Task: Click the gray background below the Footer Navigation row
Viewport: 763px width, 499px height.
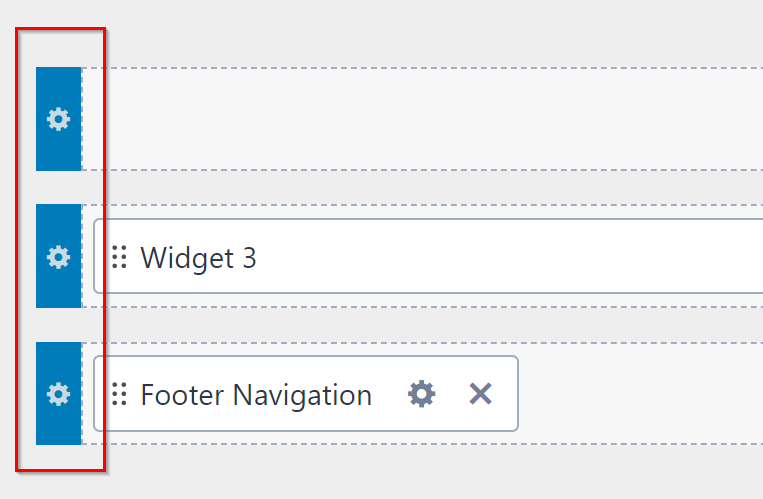Action: (x=420, y=470)
